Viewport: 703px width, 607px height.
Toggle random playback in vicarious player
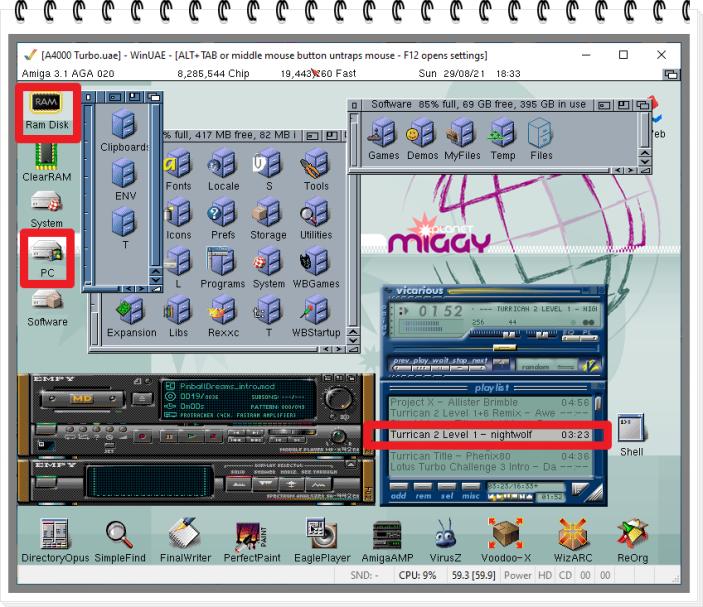click(x=546, y=366)
